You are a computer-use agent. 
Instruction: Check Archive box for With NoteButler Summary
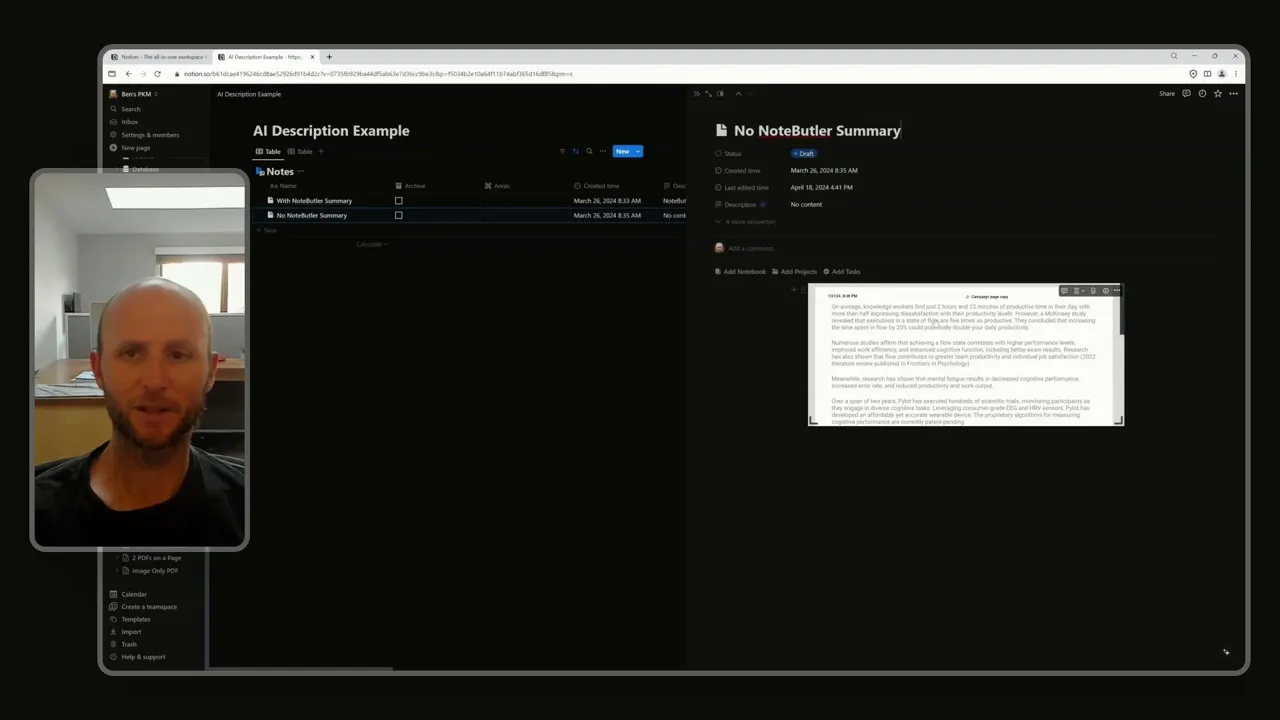coord(398,201)
